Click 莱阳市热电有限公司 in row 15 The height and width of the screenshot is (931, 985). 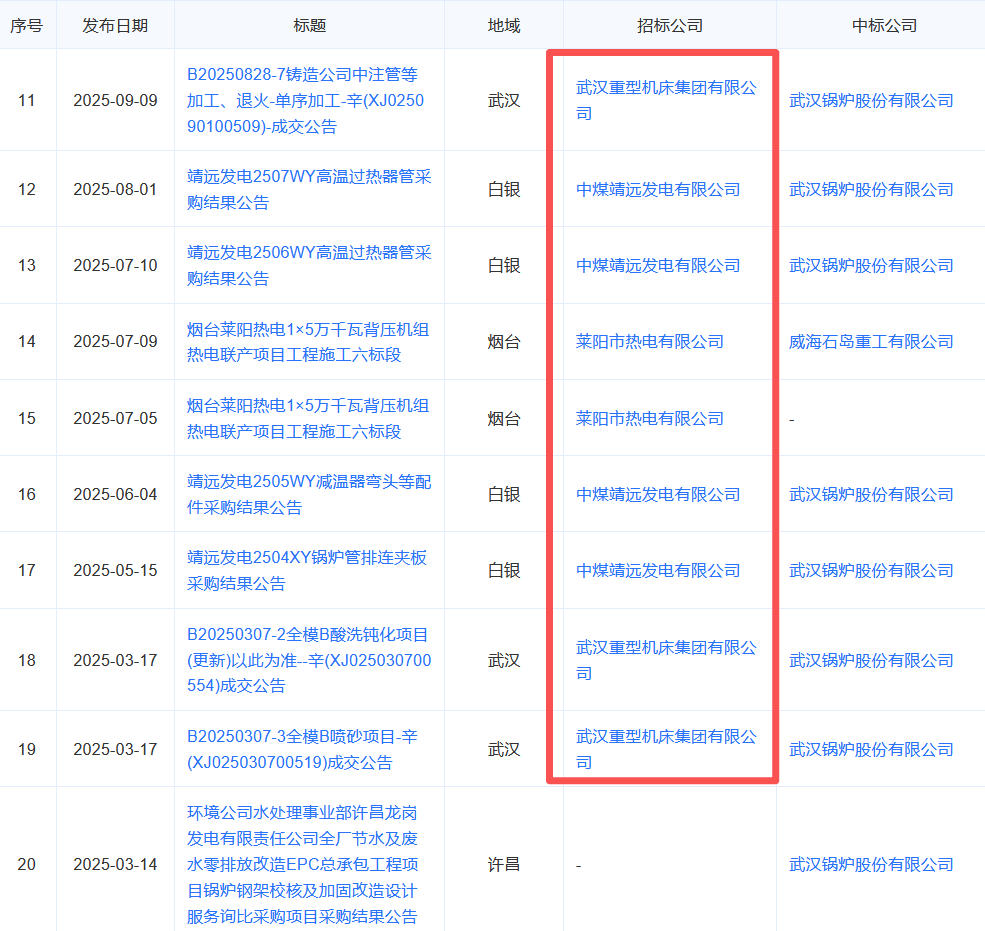pos(650,418)
